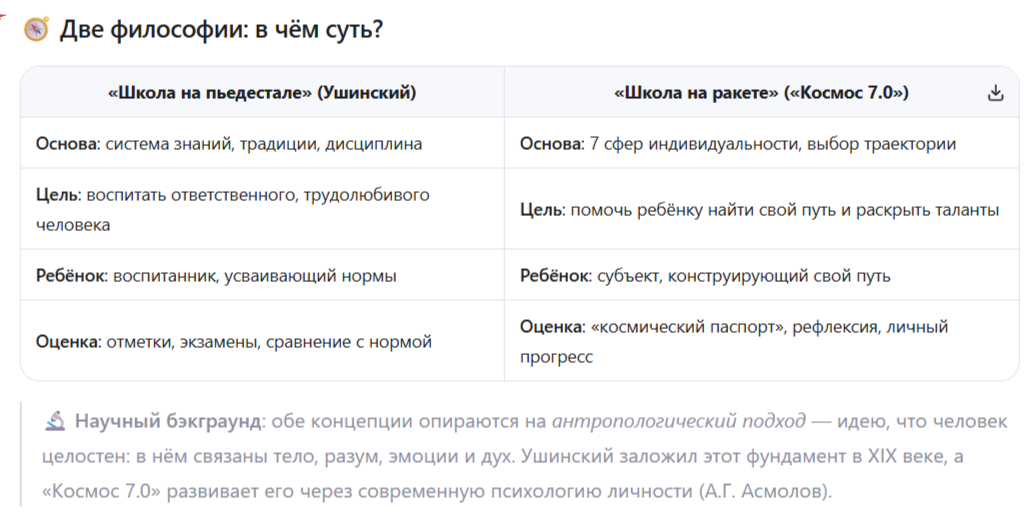
Task: Click the bold label 'Научный бэкграунд'
Action: [x=168, y=421]
